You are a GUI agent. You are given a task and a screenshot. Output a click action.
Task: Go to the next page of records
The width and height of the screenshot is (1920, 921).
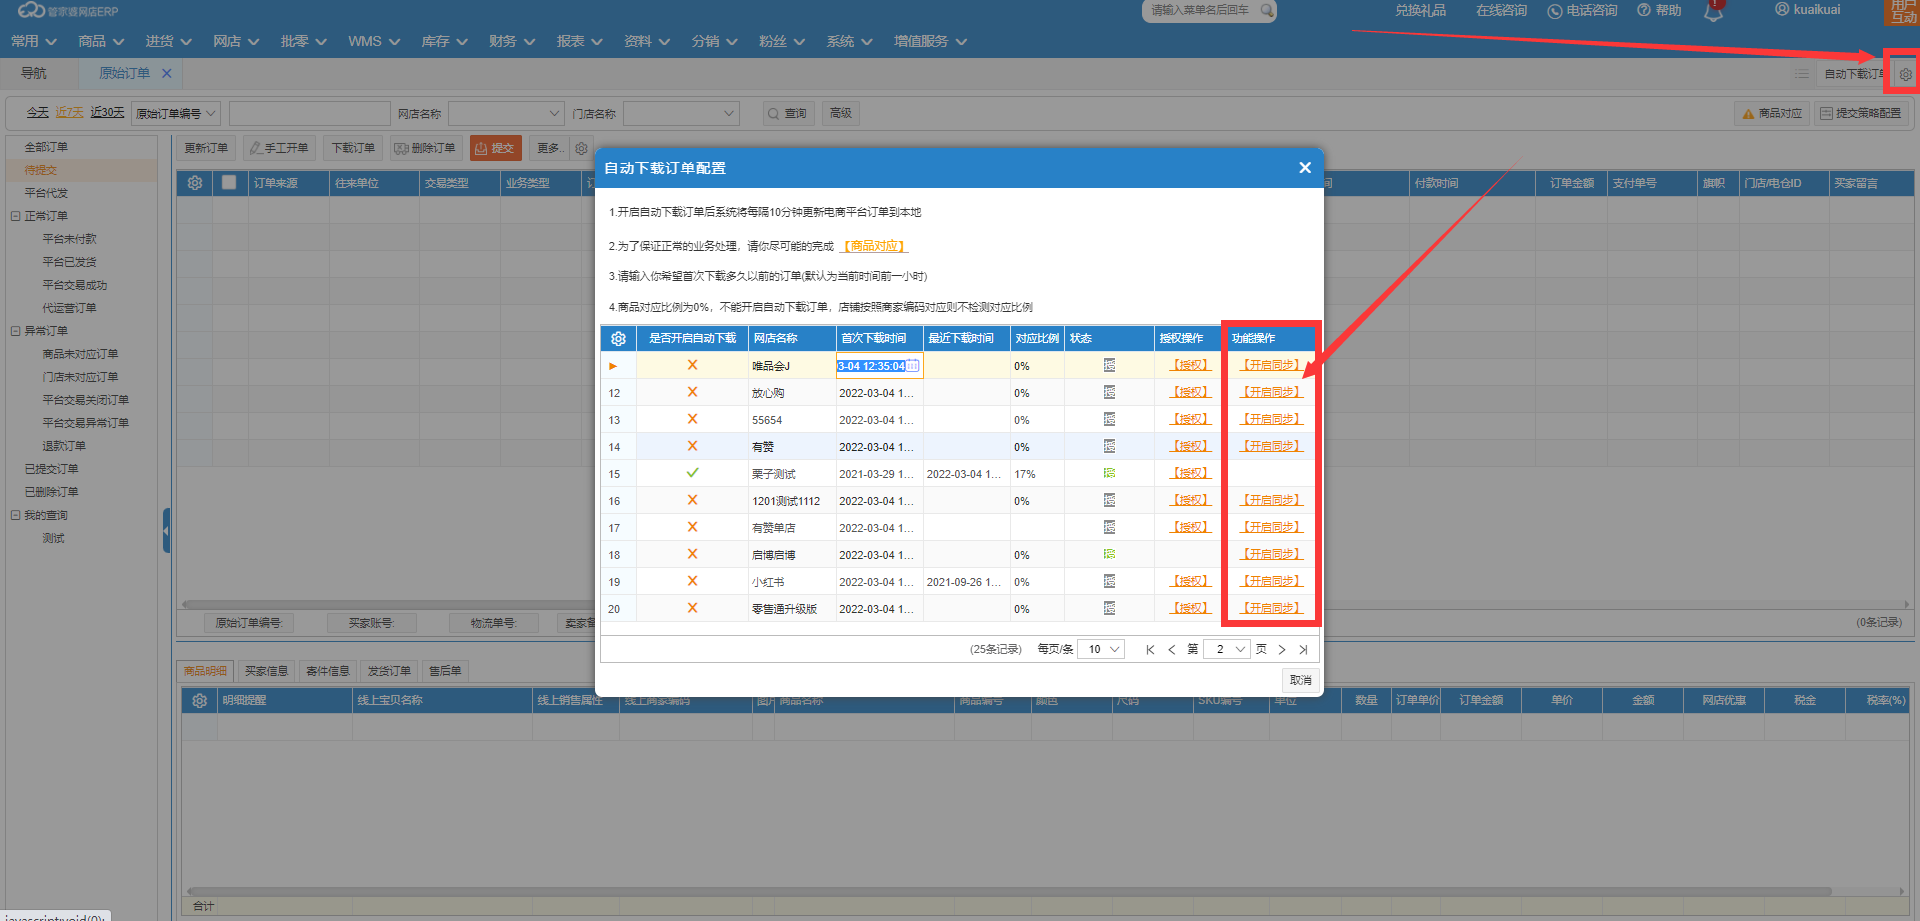(x=1282, y=650)
